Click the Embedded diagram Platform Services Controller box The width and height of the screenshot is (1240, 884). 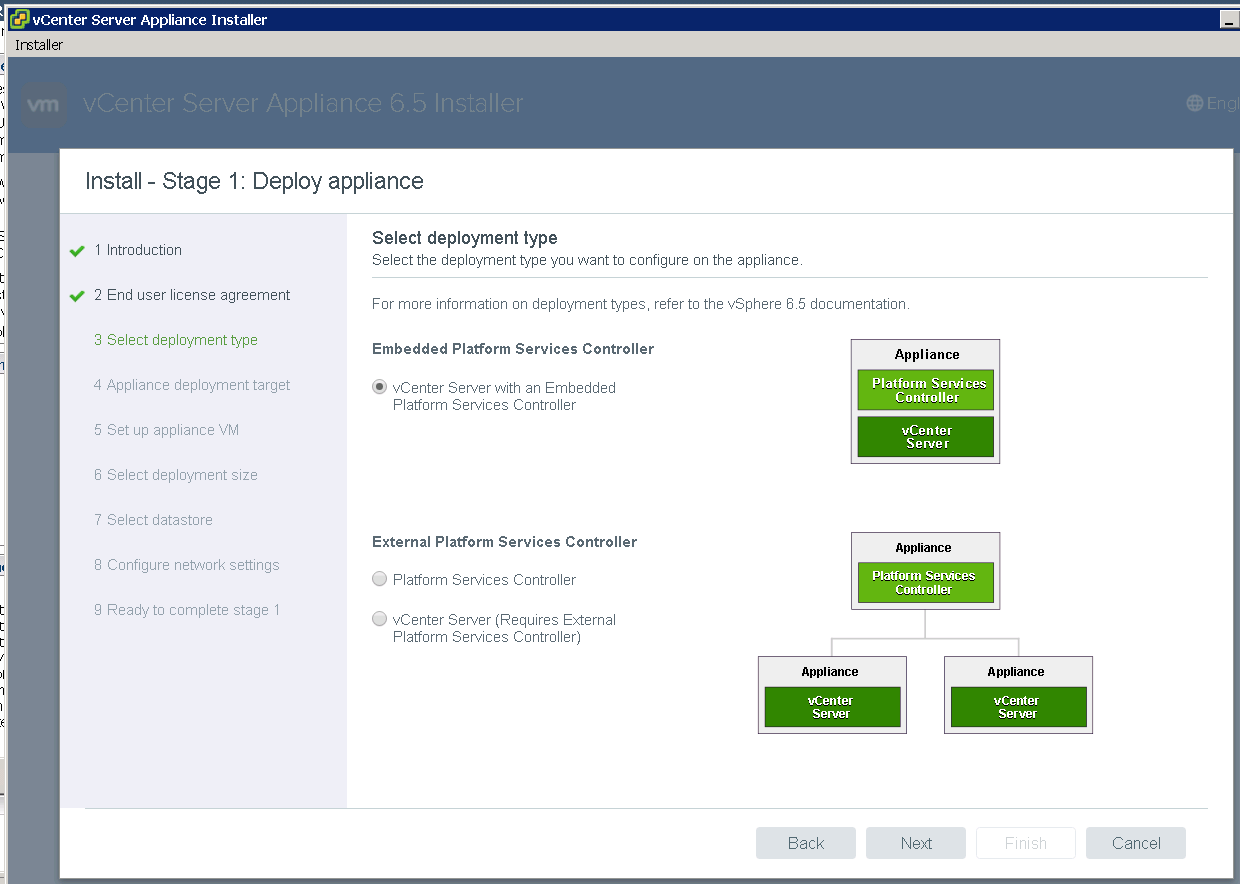coord(926,390)
